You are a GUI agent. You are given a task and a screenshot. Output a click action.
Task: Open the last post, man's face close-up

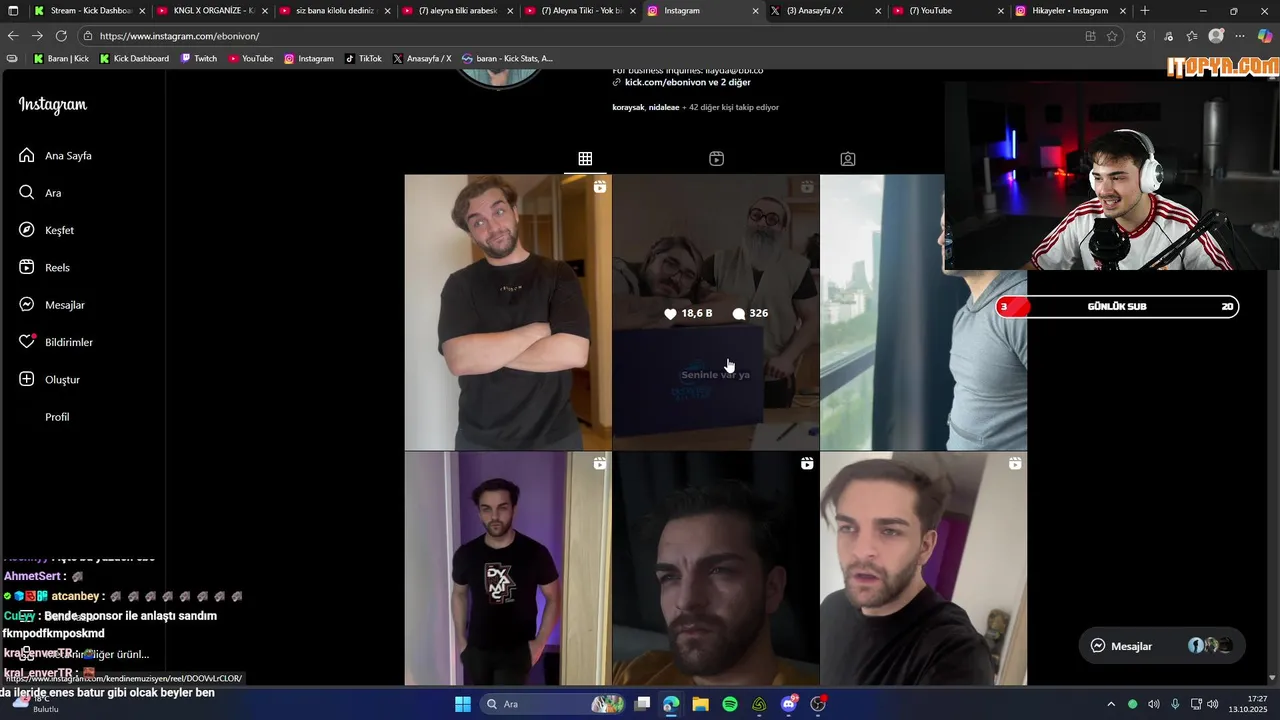(x=924, y=568)
